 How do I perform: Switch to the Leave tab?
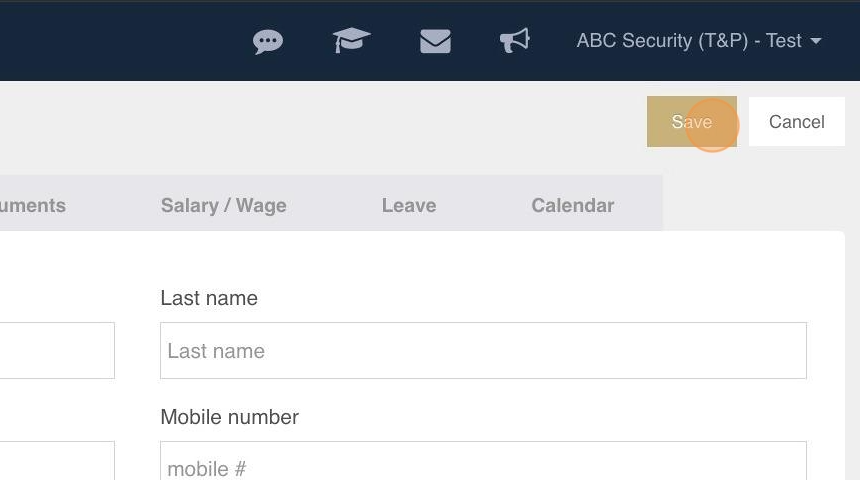pos(409,205)
